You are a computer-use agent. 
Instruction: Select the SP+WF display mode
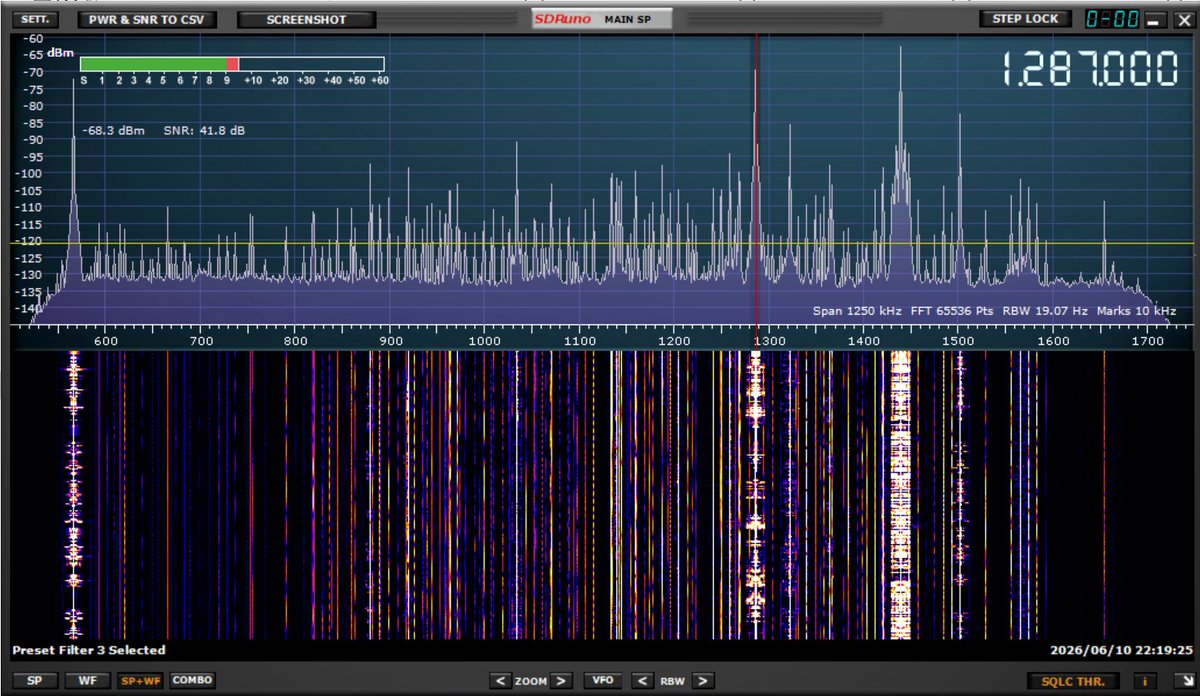pyautogui.click(x=138, y=680)
